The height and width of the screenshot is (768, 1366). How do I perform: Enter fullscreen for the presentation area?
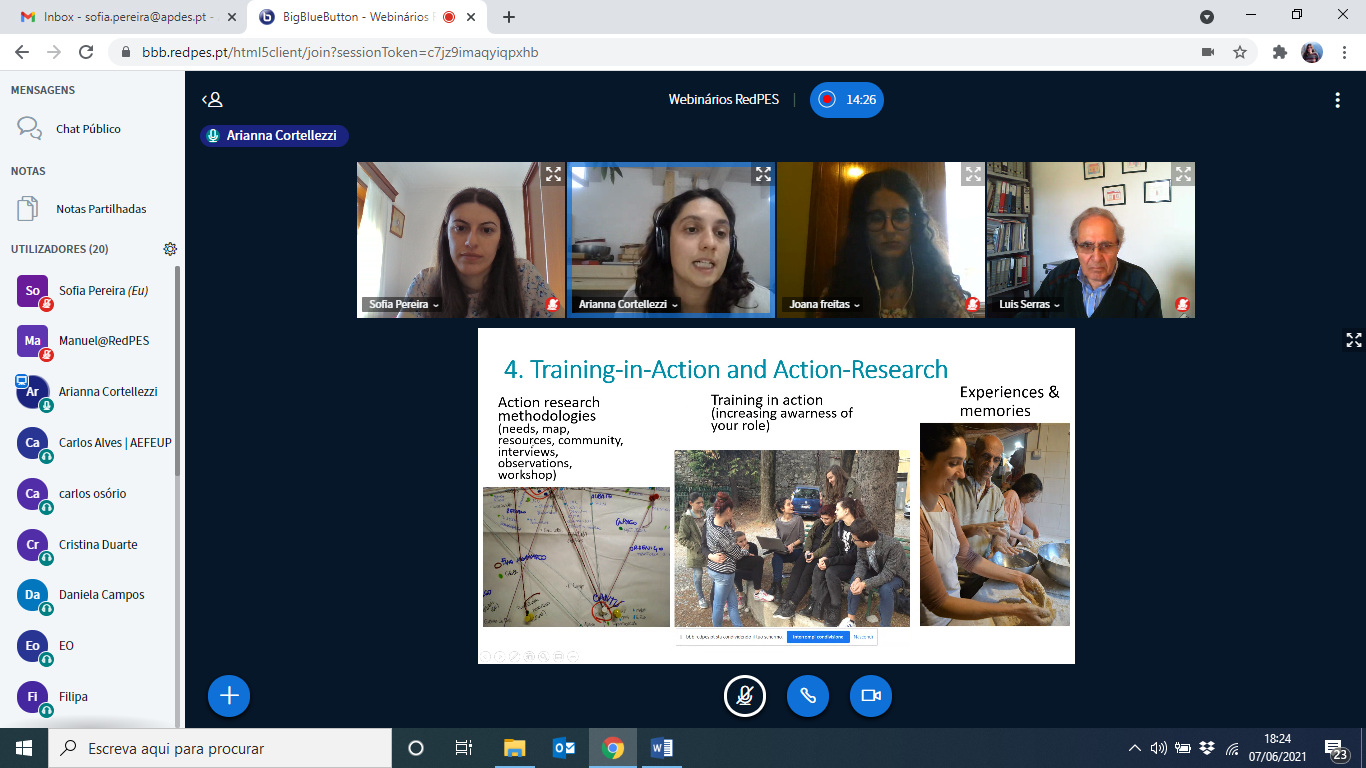click(x=1353, y=339)
